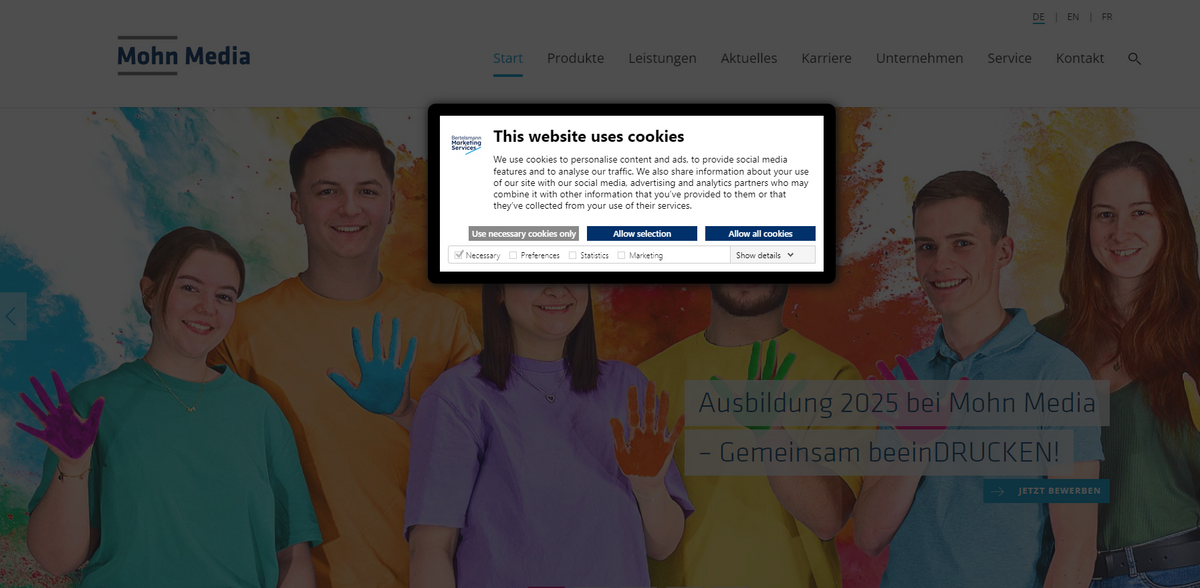Expand Show details in cookie dialog
Screen dimensions: 1200x588
coord(765,255)
